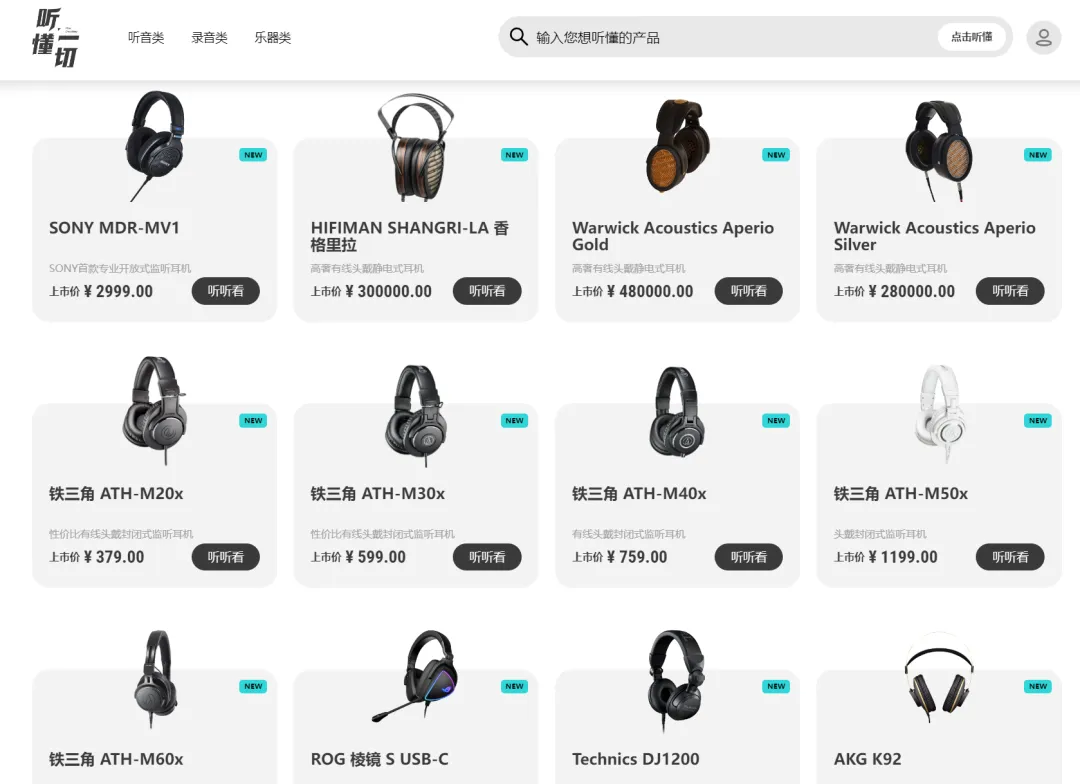Open the AKG K92 headphone image
Viewport: 1080px width, 784px height.
coord(939,679)
